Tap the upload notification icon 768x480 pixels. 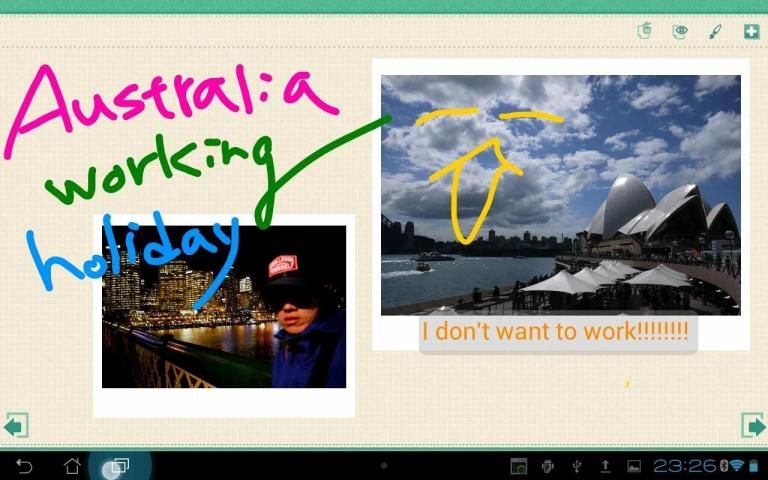point(605,466)
